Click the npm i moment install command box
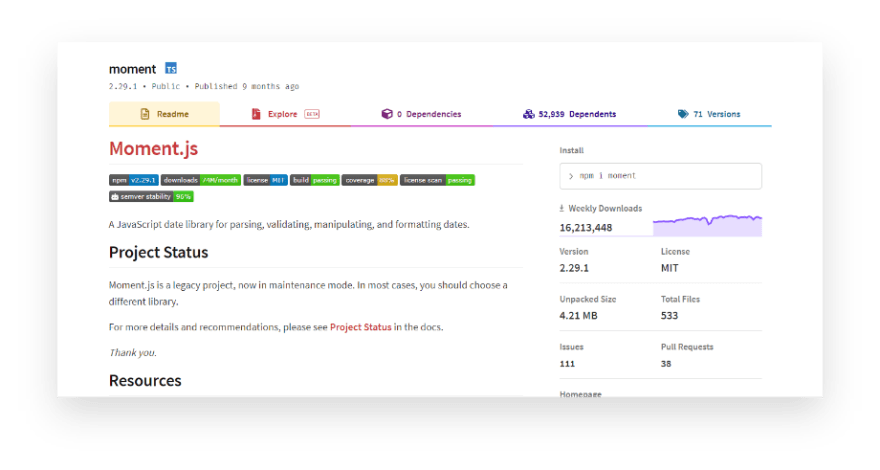Screen dimensions: 880x470 [661, 176]
